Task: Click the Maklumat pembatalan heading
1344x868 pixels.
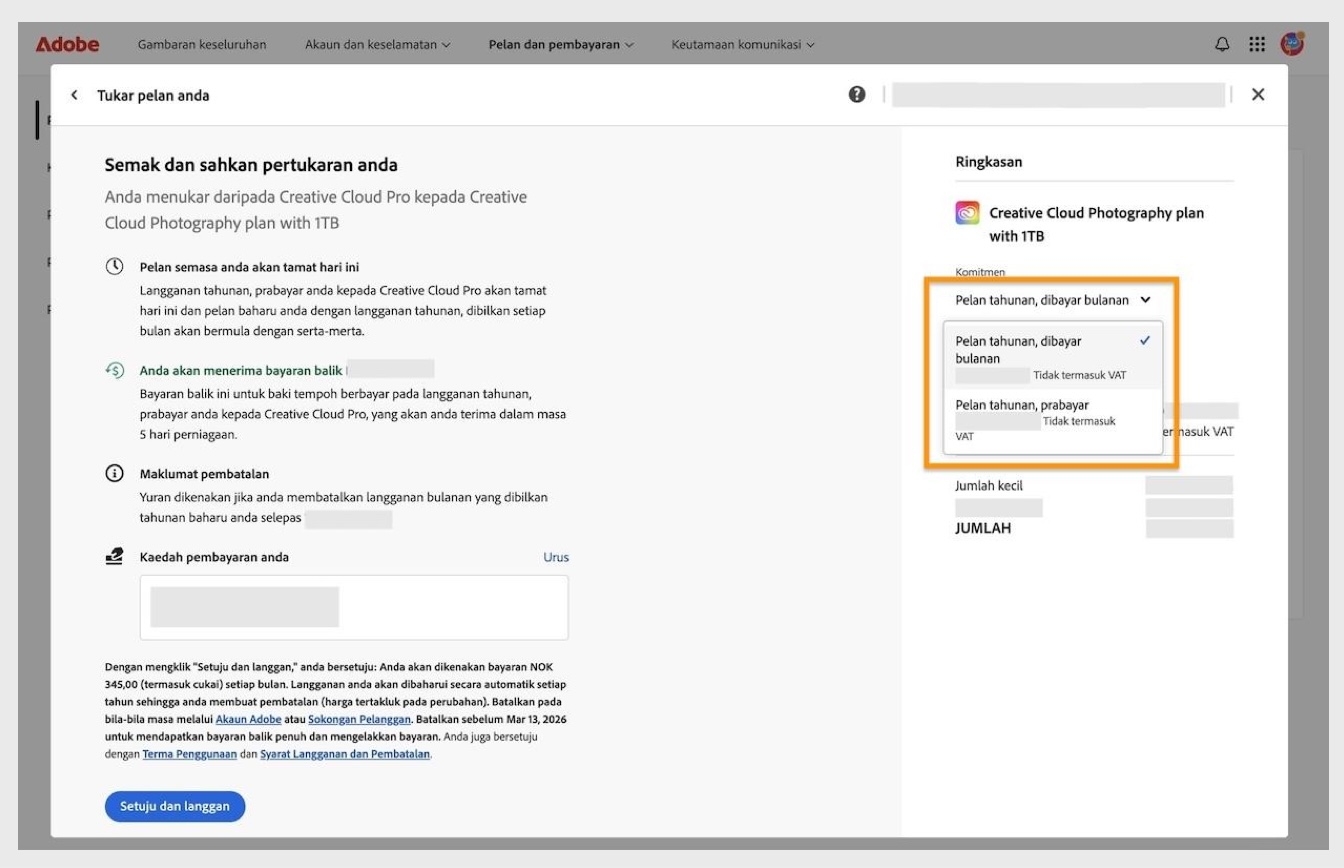Action: pyautogui.click(x=204, y=473)
